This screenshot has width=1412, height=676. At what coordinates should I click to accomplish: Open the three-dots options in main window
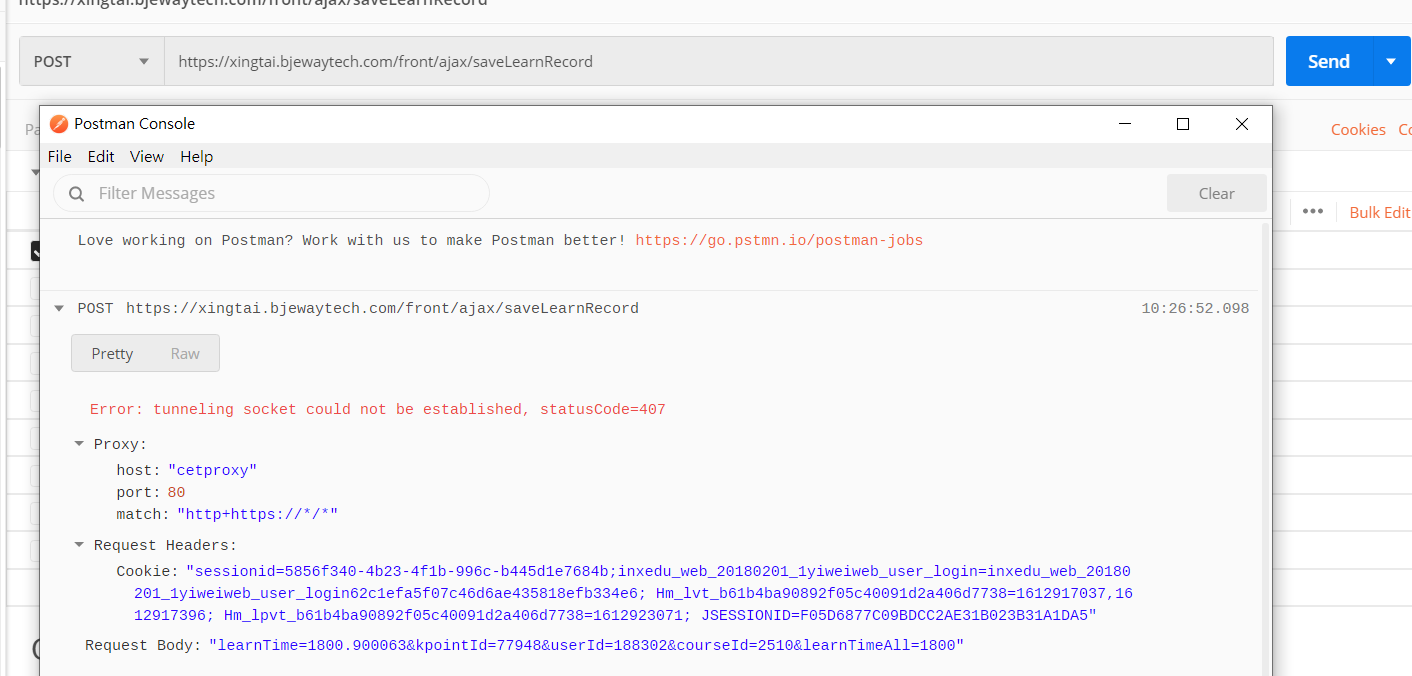click(x=1313, y=211)
